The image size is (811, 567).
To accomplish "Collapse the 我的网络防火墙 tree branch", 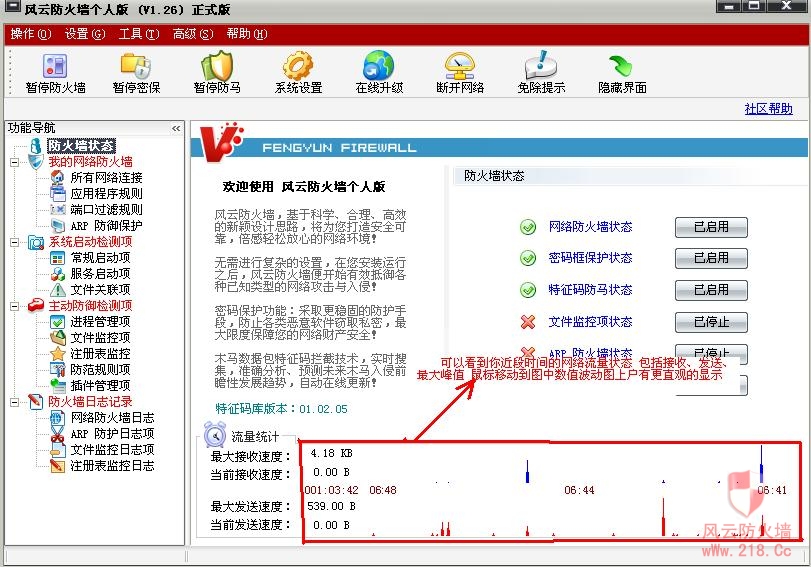I will (x=14, y=162).
